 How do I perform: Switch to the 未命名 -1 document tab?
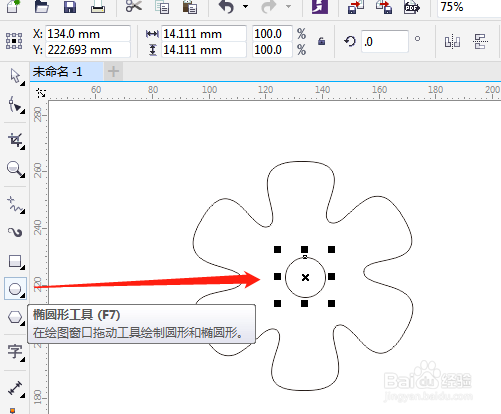click(66, 71)
